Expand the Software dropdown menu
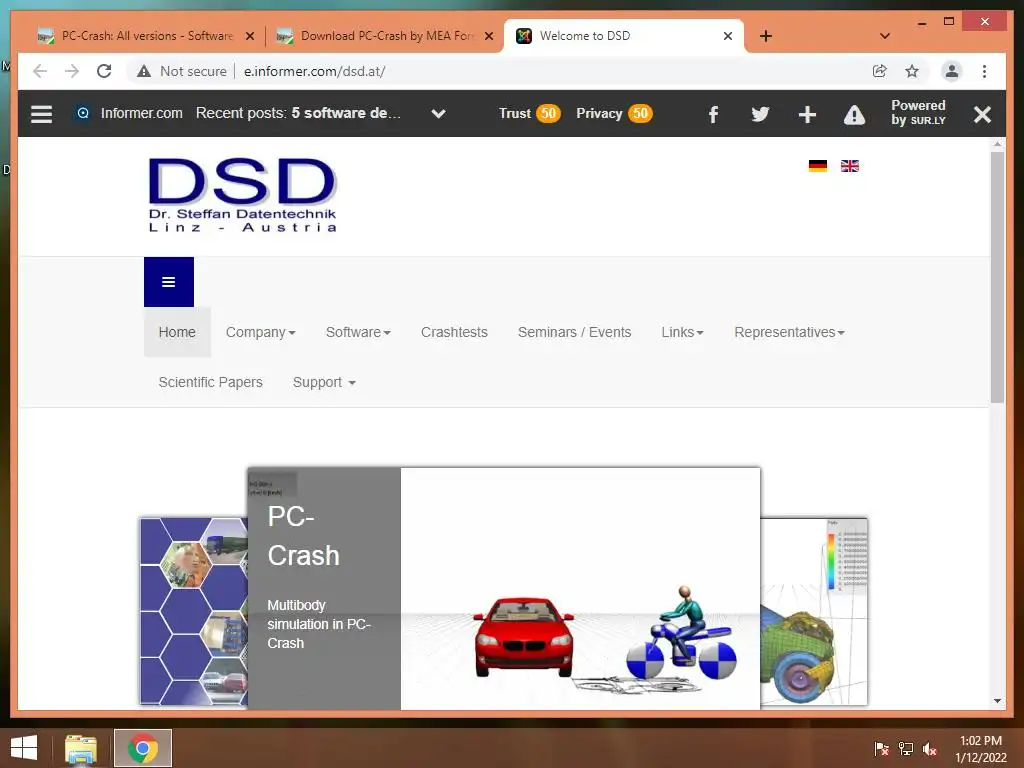Image resolution: width=1024 pixels, height=768 pixels. [358, 332]
